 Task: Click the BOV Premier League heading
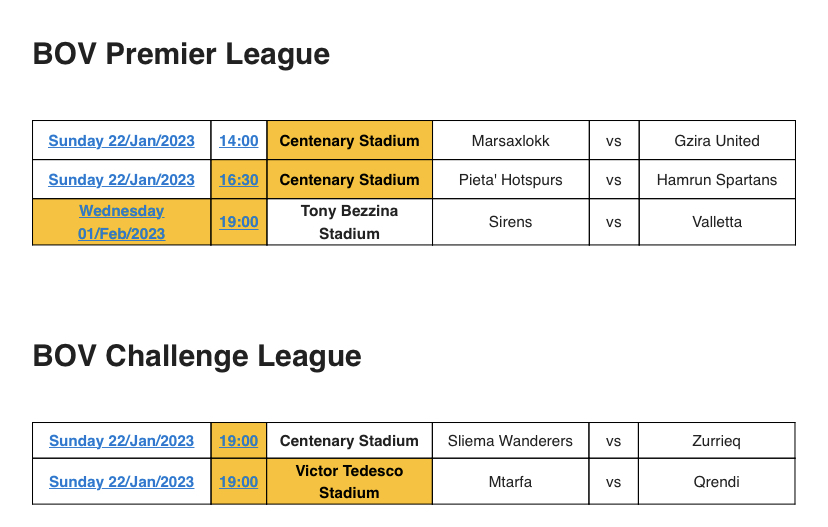[x=181, y=54]
